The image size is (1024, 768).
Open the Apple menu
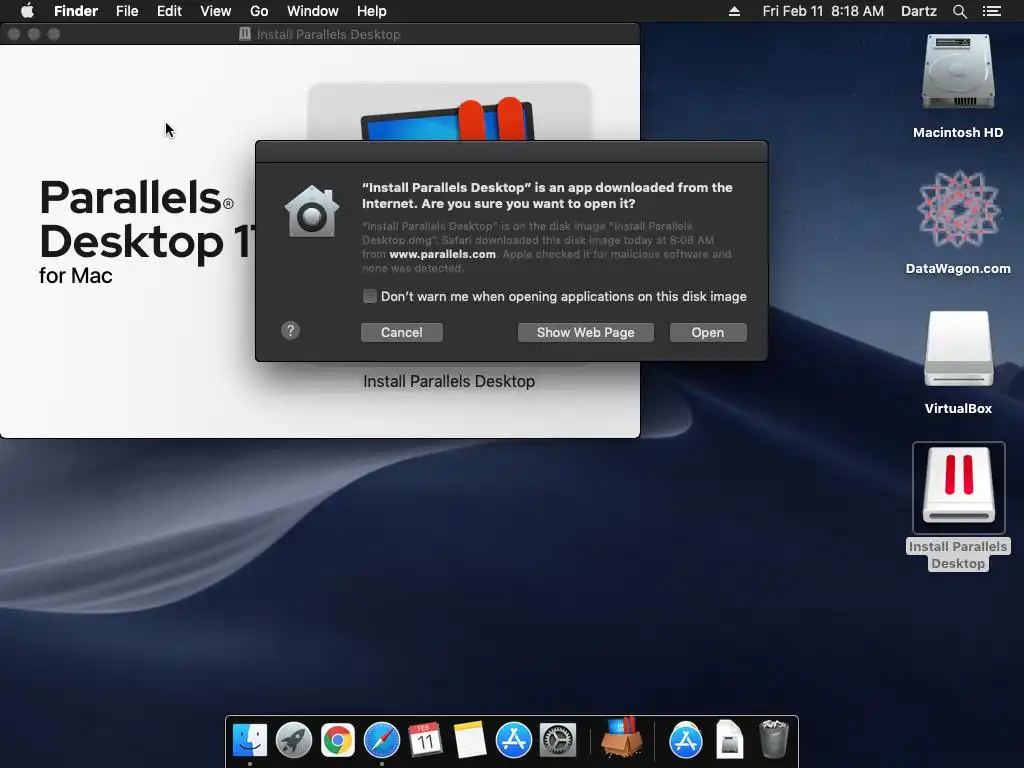pos(27,11)
